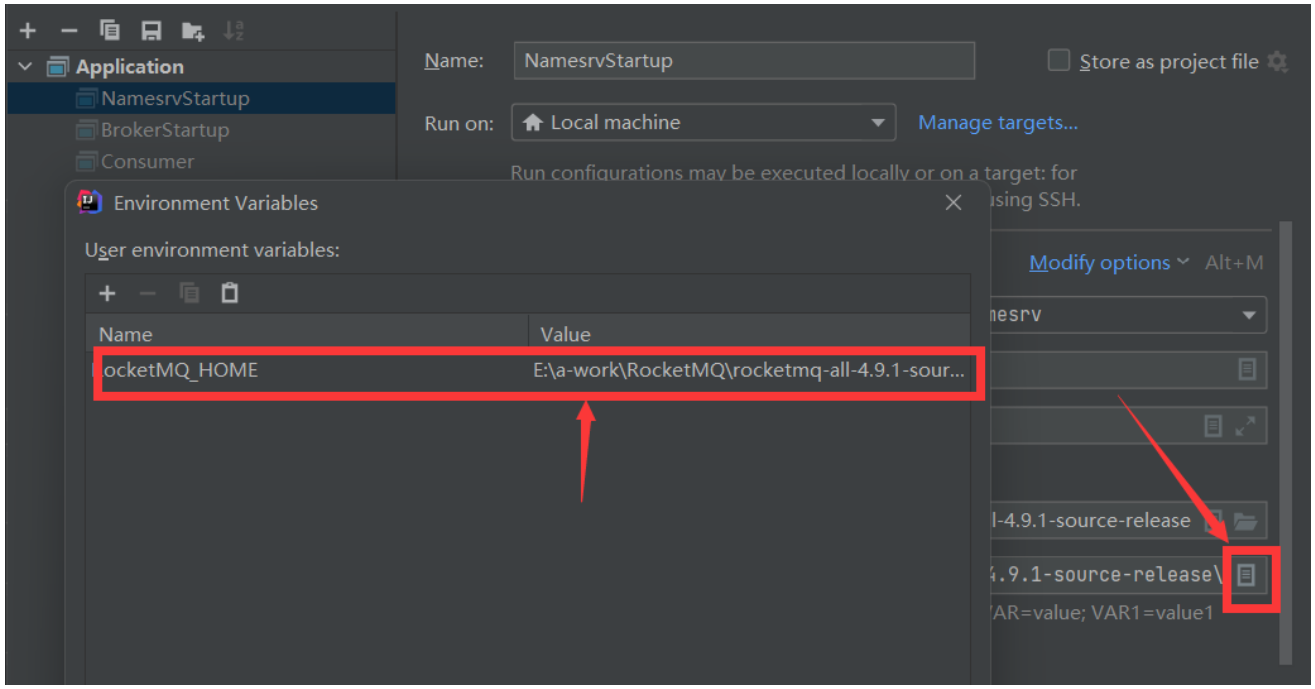Open the Run on Local machine dropdown
The width and height of the screenshot is (1315, 689).
point(704,123)
